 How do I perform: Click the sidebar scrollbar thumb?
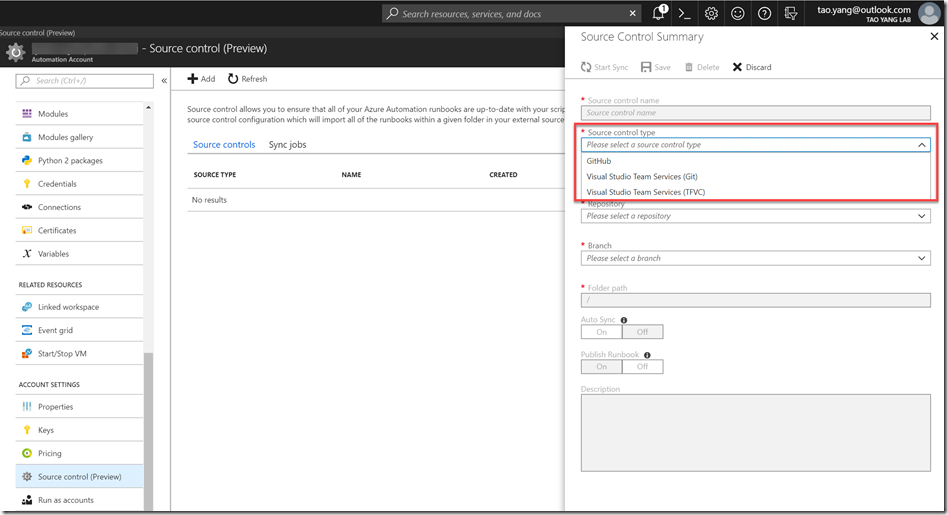point(148,430)
